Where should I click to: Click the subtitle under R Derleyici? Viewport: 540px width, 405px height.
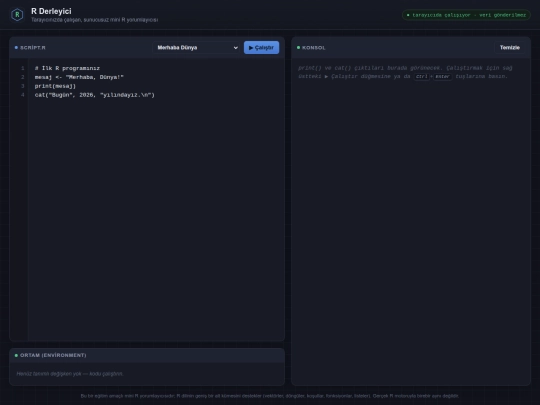pos(95,20)
